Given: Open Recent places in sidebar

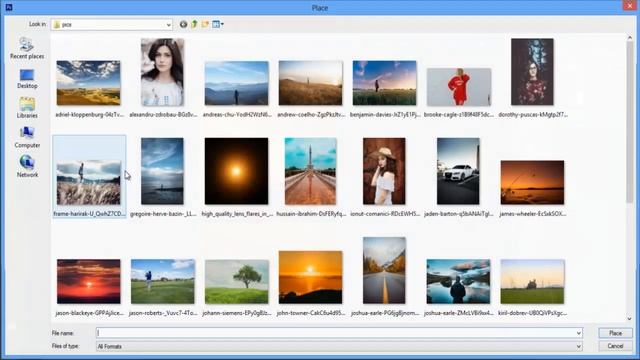Looking at the screenshot, I should click(27, 49).
